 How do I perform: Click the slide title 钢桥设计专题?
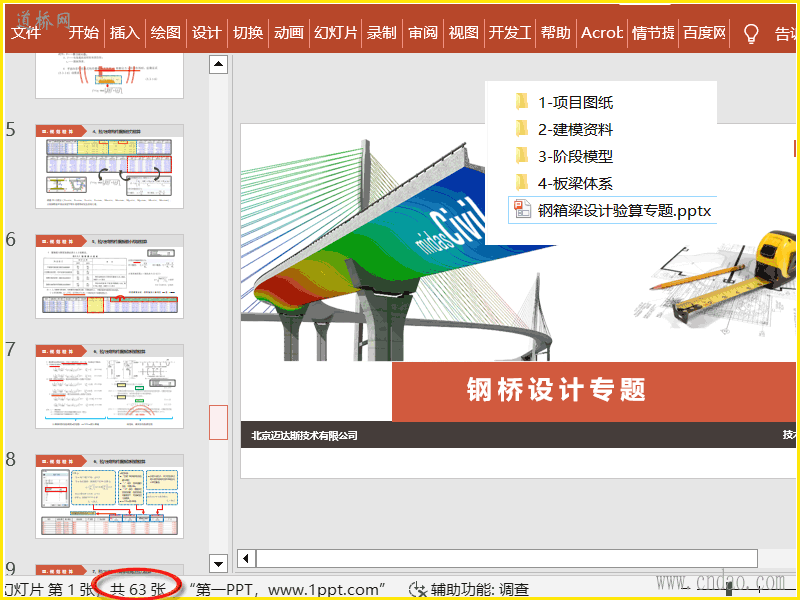(556, 390)
